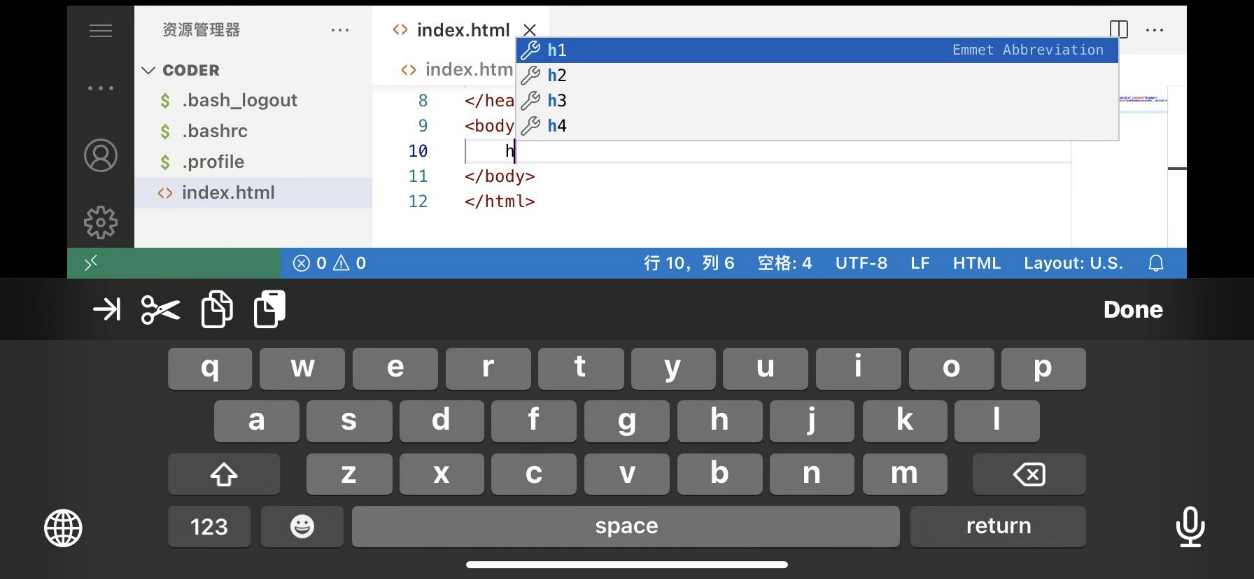The image size is (1254, 579).
Task: Change LF end of line sequence
Action: (x=920, y=263)
